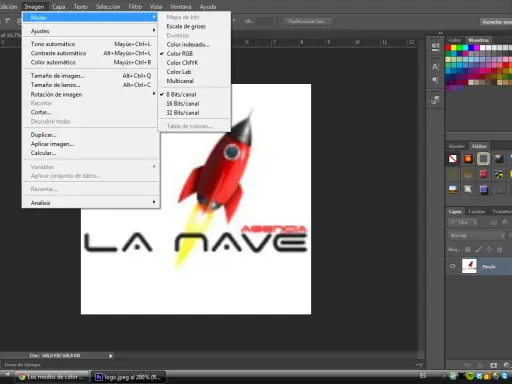The width and height of the screenshot is (512, 384).
Task: Open the layer filter Tipo dropdown
Action: [x=463, y=222]
